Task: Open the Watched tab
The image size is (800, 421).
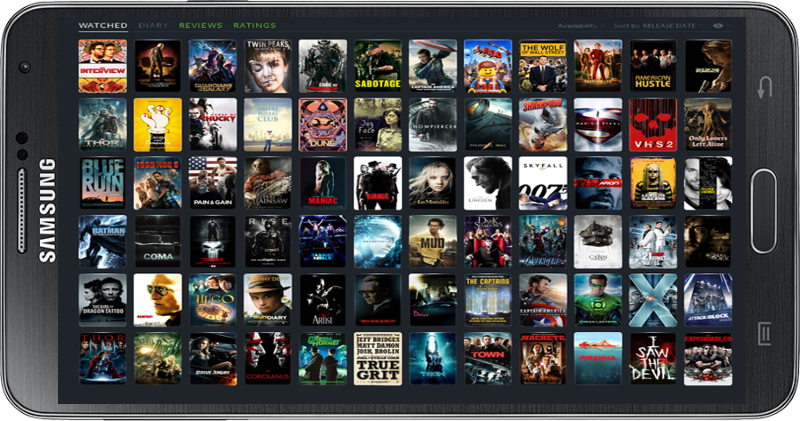Action: point(103,25)
